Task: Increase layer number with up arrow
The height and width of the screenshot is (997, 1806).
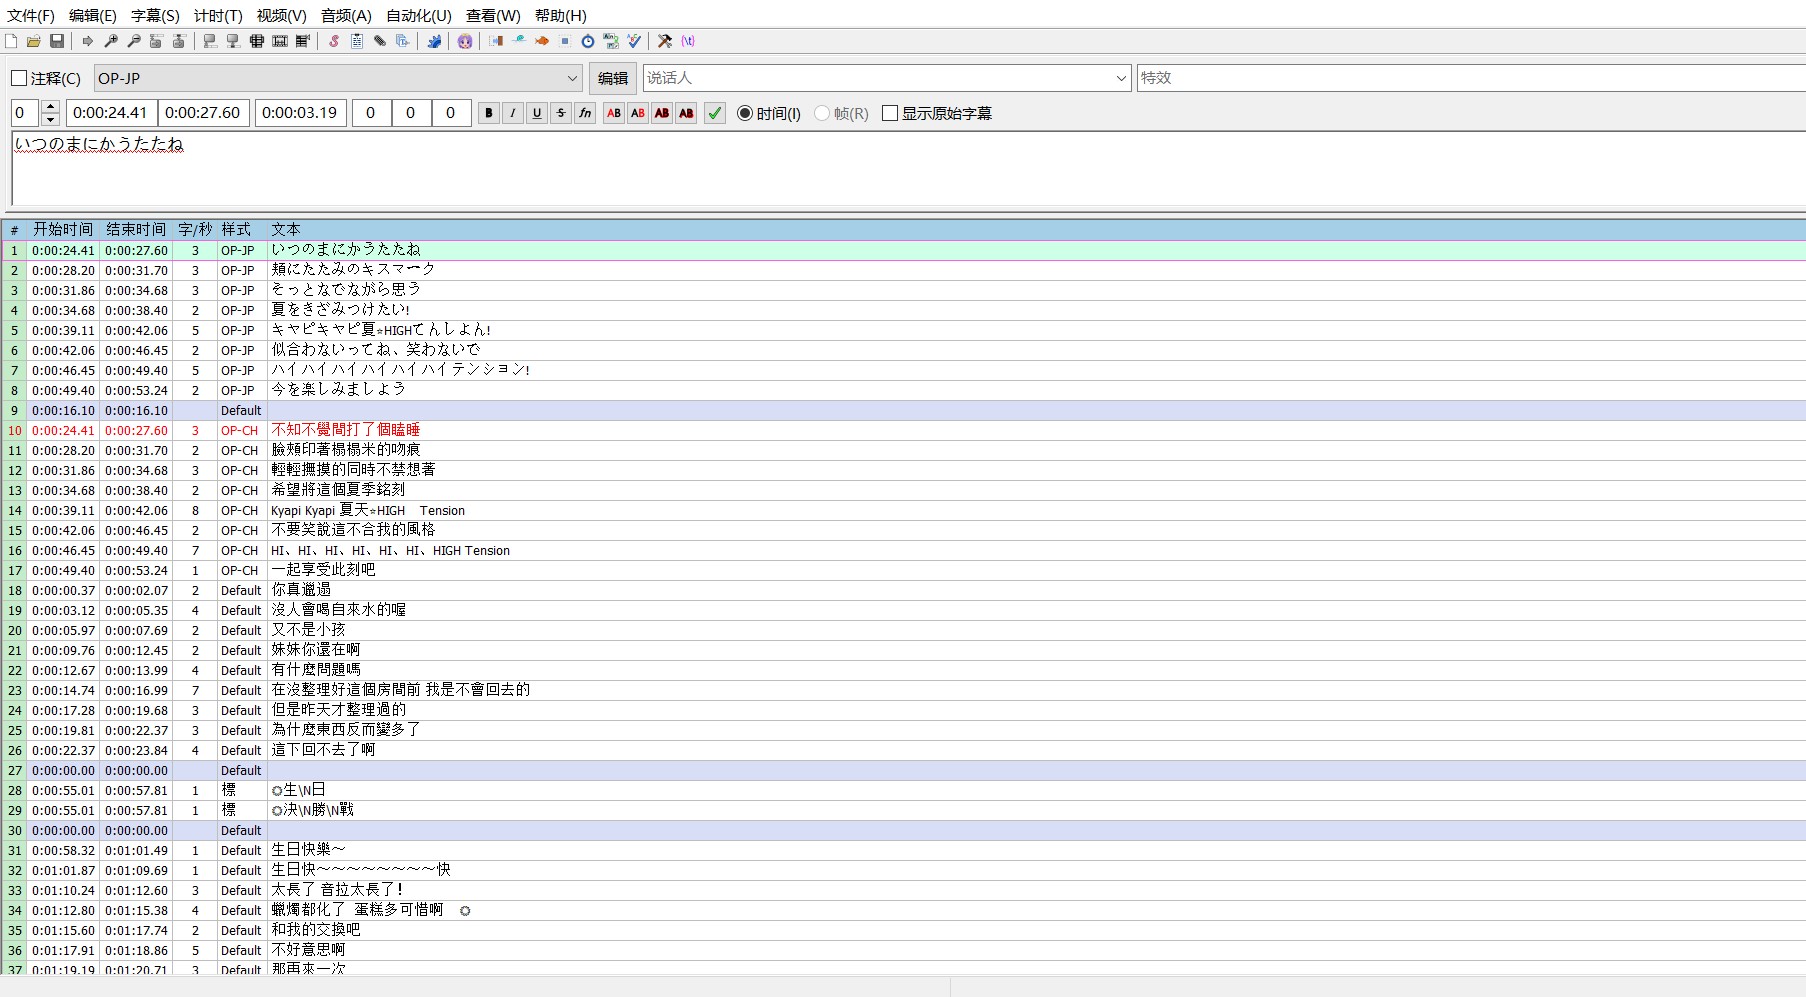Action: [x=51, y=107]
